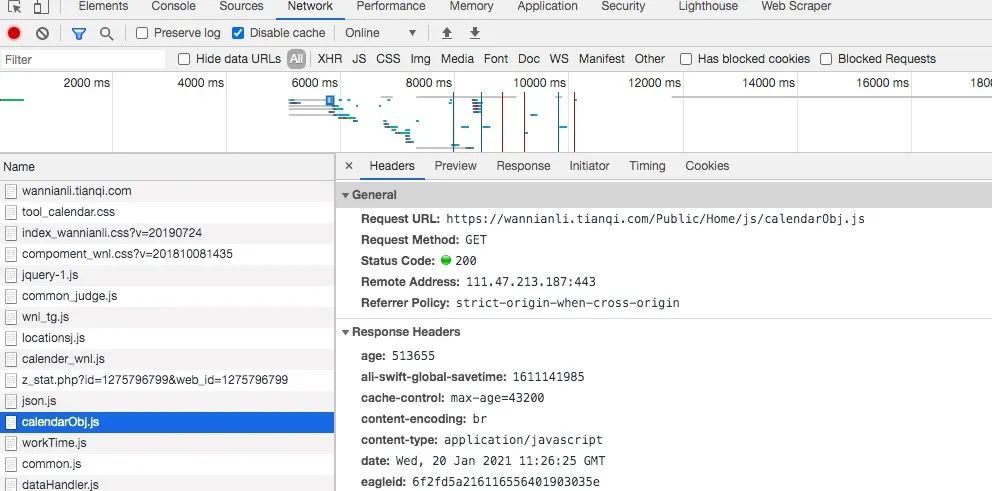Screen dimensions: 992x491
Task: Enable the Preserve log checkbox
Action: (142, 33)
